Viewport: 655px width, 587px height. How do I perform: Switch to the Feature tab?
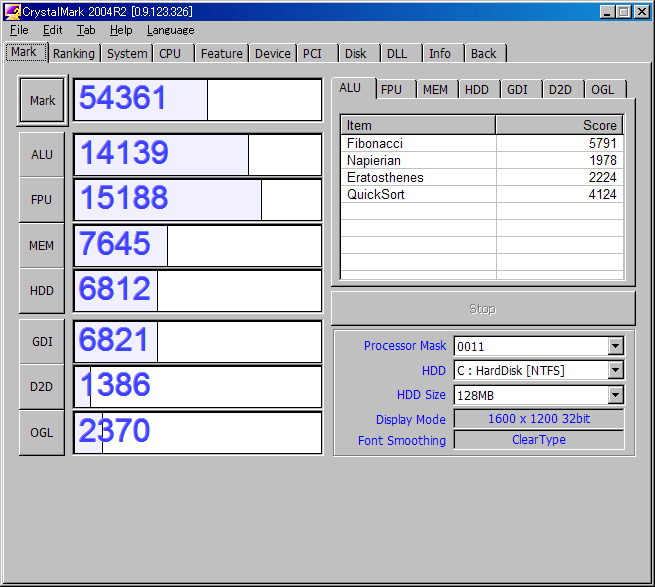coord(221,53)
